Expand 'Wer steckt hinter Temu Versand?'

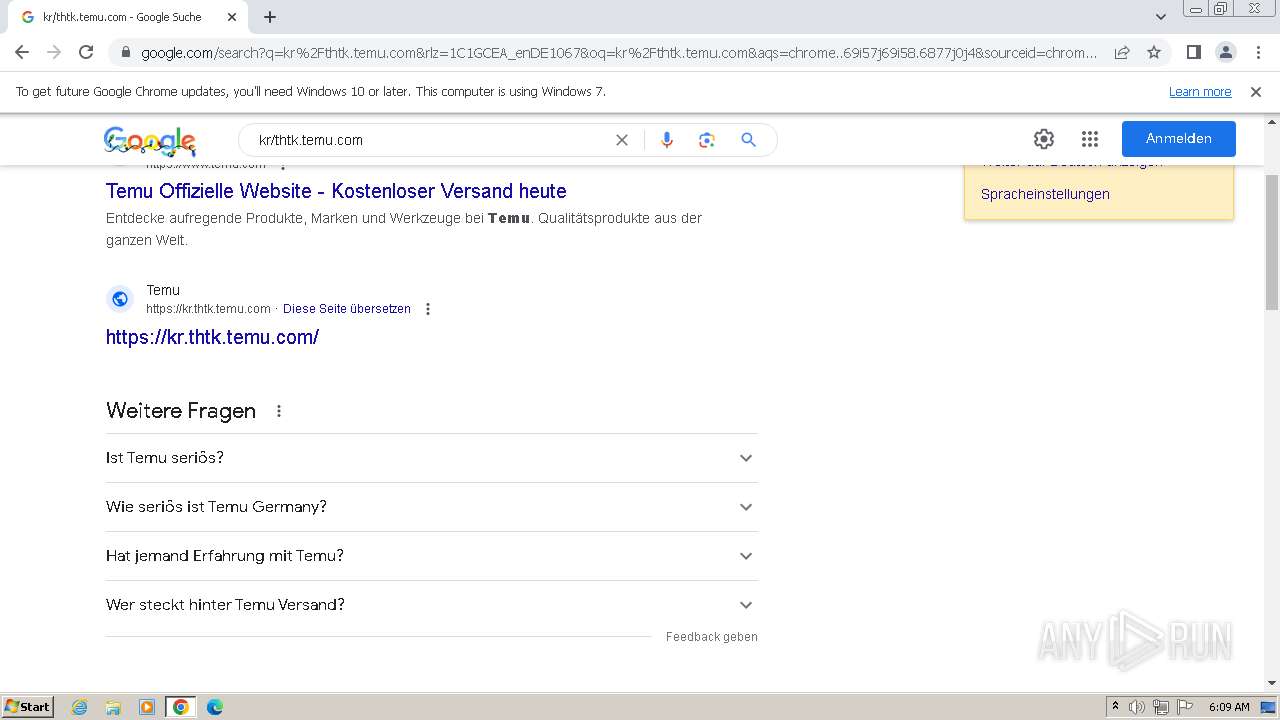click(x=432, y=605)
